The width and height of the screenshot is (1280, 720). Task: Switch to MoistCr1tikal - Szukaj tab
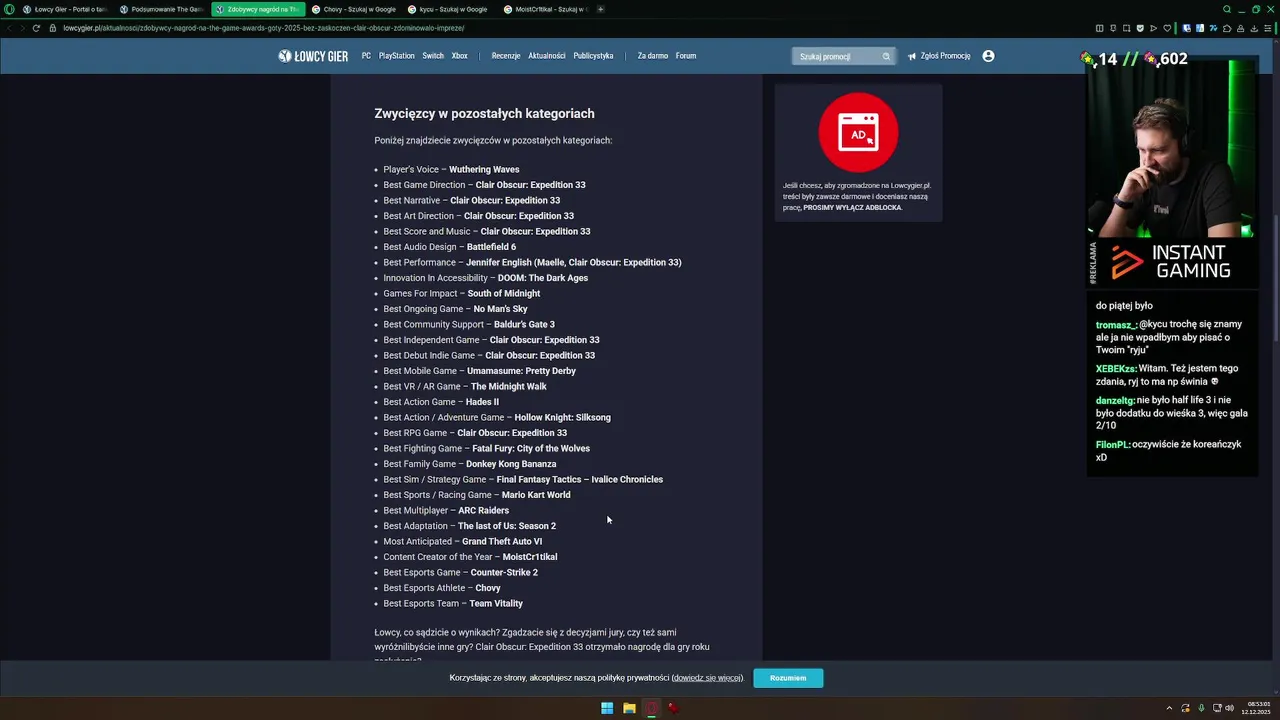click(545, 9)
